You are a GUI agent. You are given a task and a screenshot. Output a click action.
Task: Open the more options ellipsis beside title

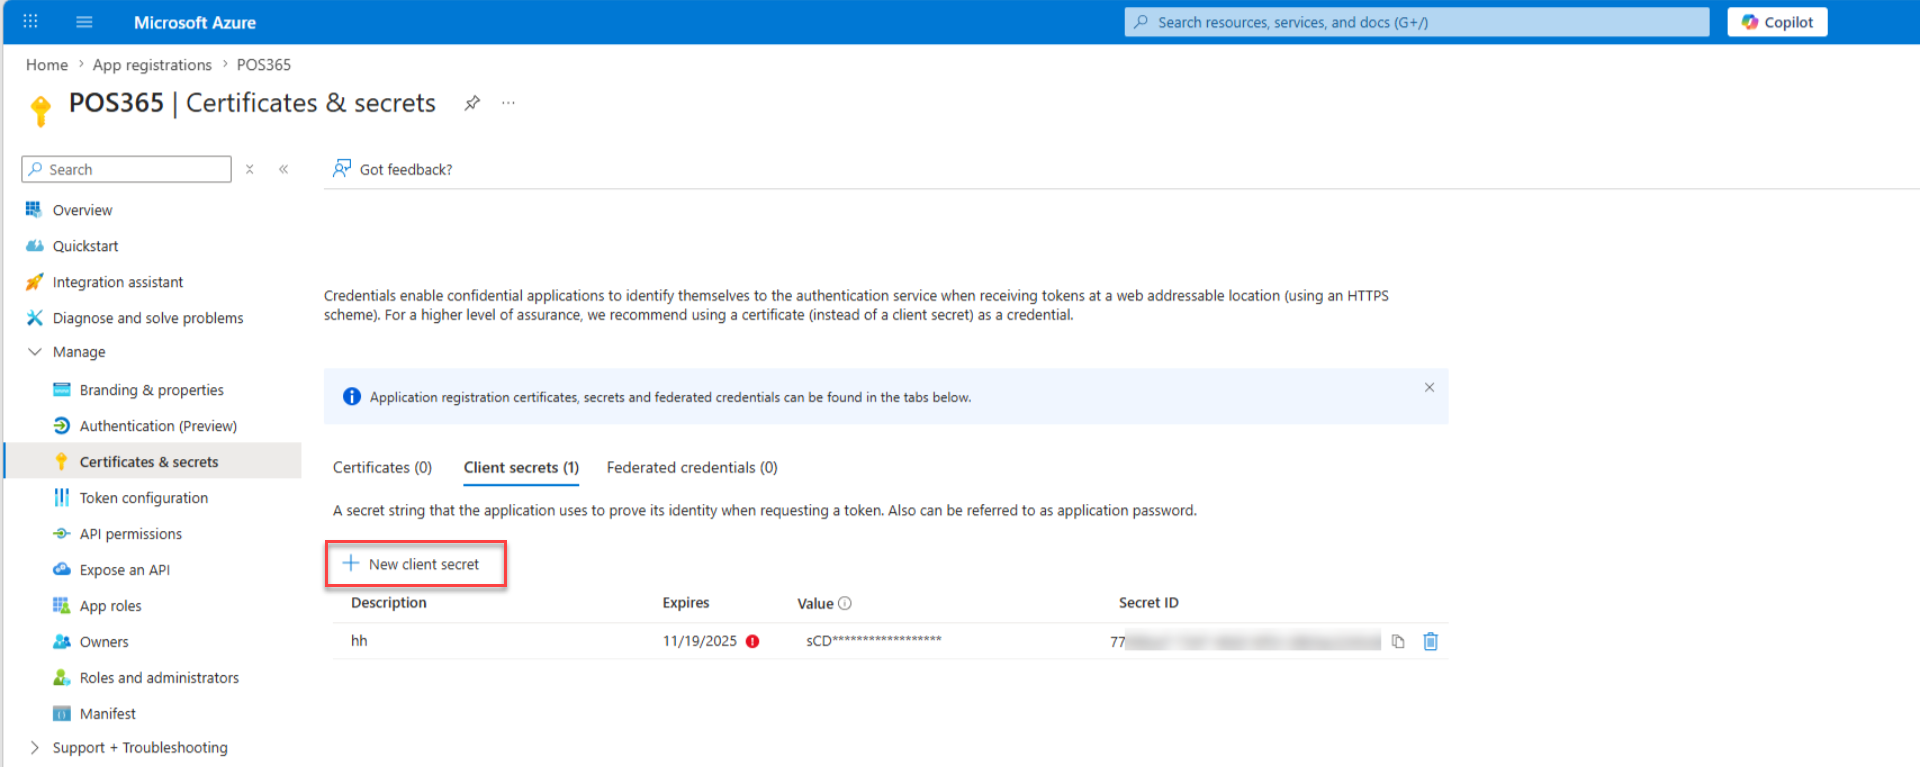tap(508, 103)
